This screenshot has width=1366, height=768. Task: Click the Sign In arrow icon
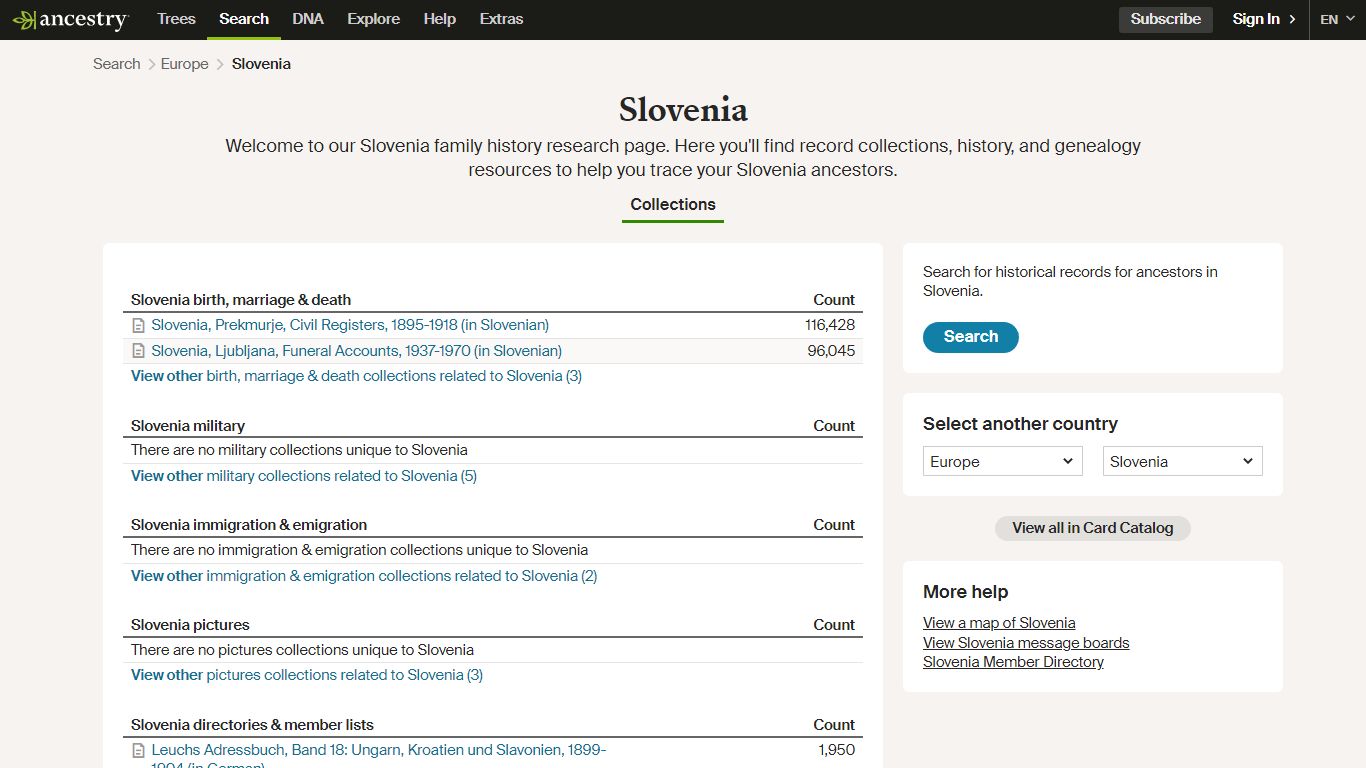pos(1292,19)
